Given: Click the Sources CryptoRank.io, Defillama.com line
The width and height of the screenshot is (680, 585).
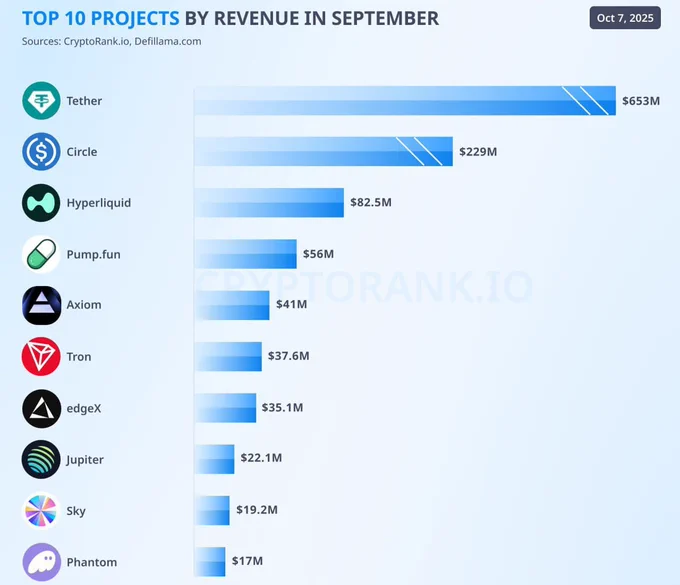Looking at the screenshot, I should coord(111,42).
